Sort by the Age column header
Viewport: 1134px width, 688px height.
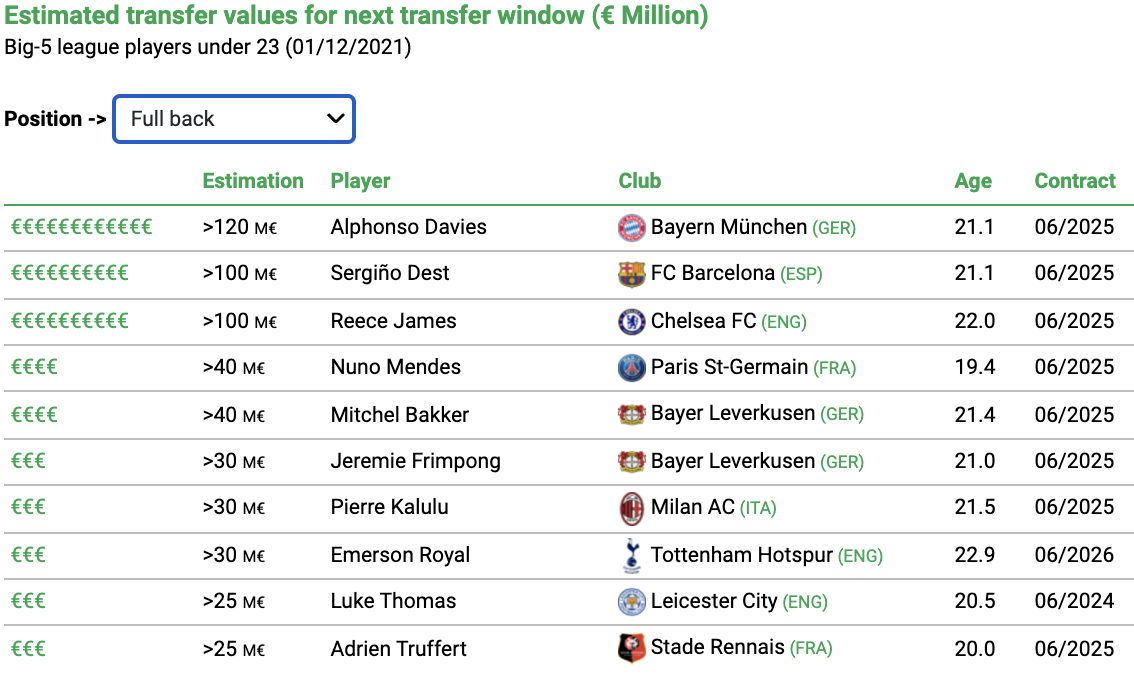click(x=973, y=181)
